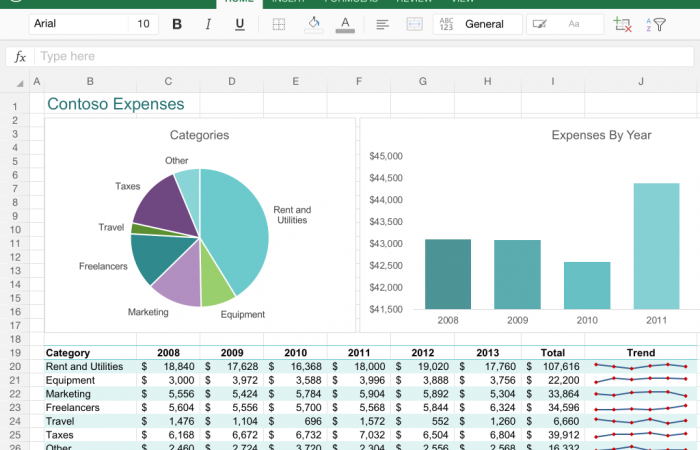The width and height of the screenshot is (700, 450).
Task: Select column header D
Action: pos(231,81)
